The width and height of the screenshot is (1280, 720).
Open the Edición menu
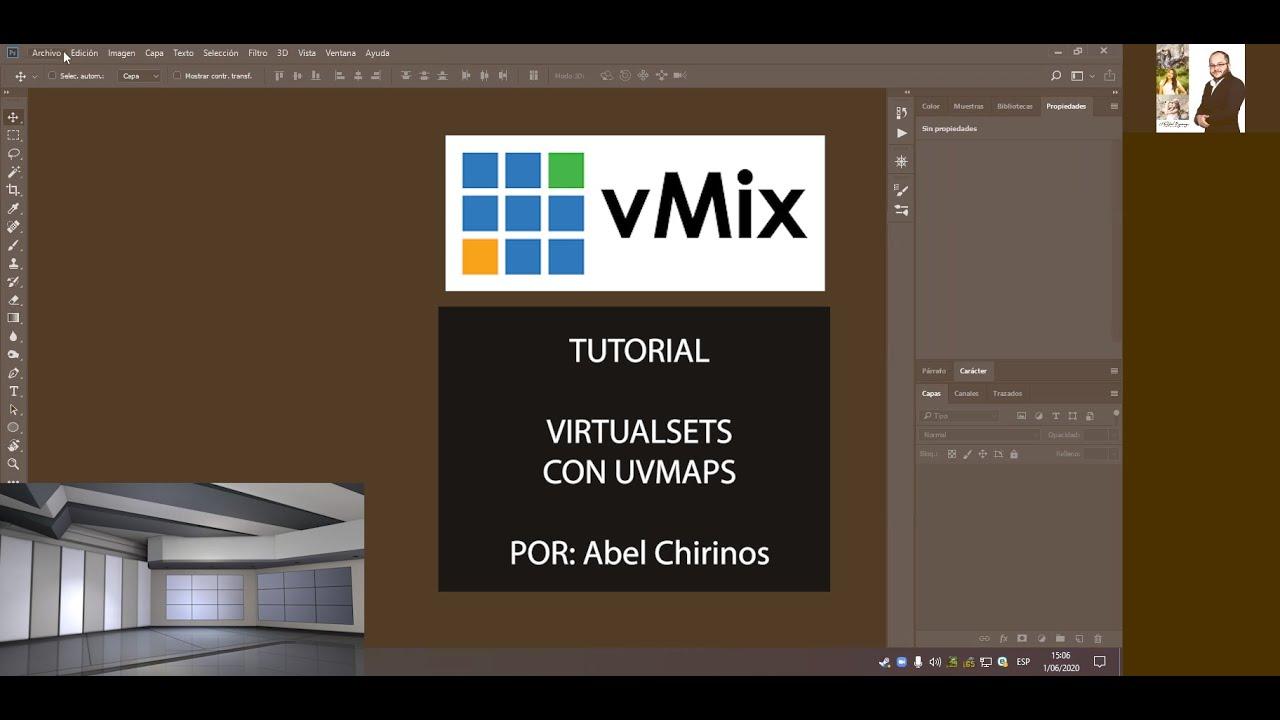coord(84,53)
